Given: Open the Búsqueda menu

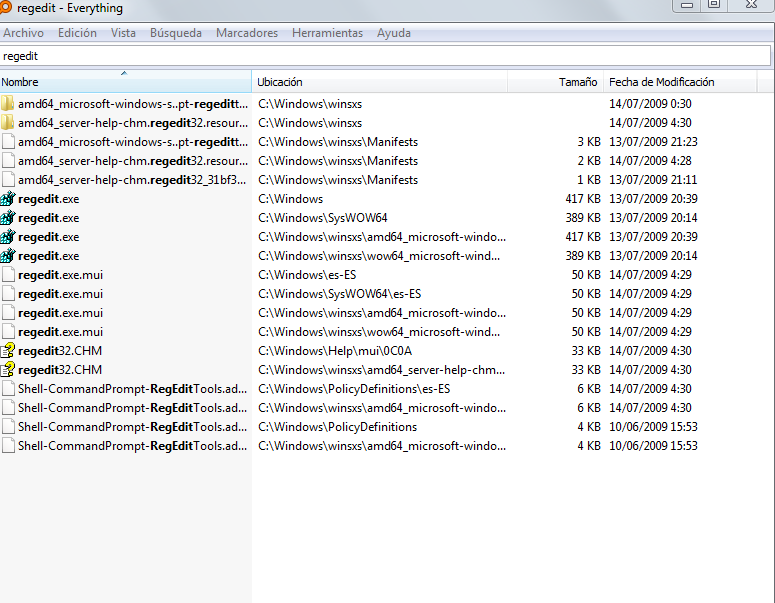Looking at the screenshot, I should (x=175, y=33).
